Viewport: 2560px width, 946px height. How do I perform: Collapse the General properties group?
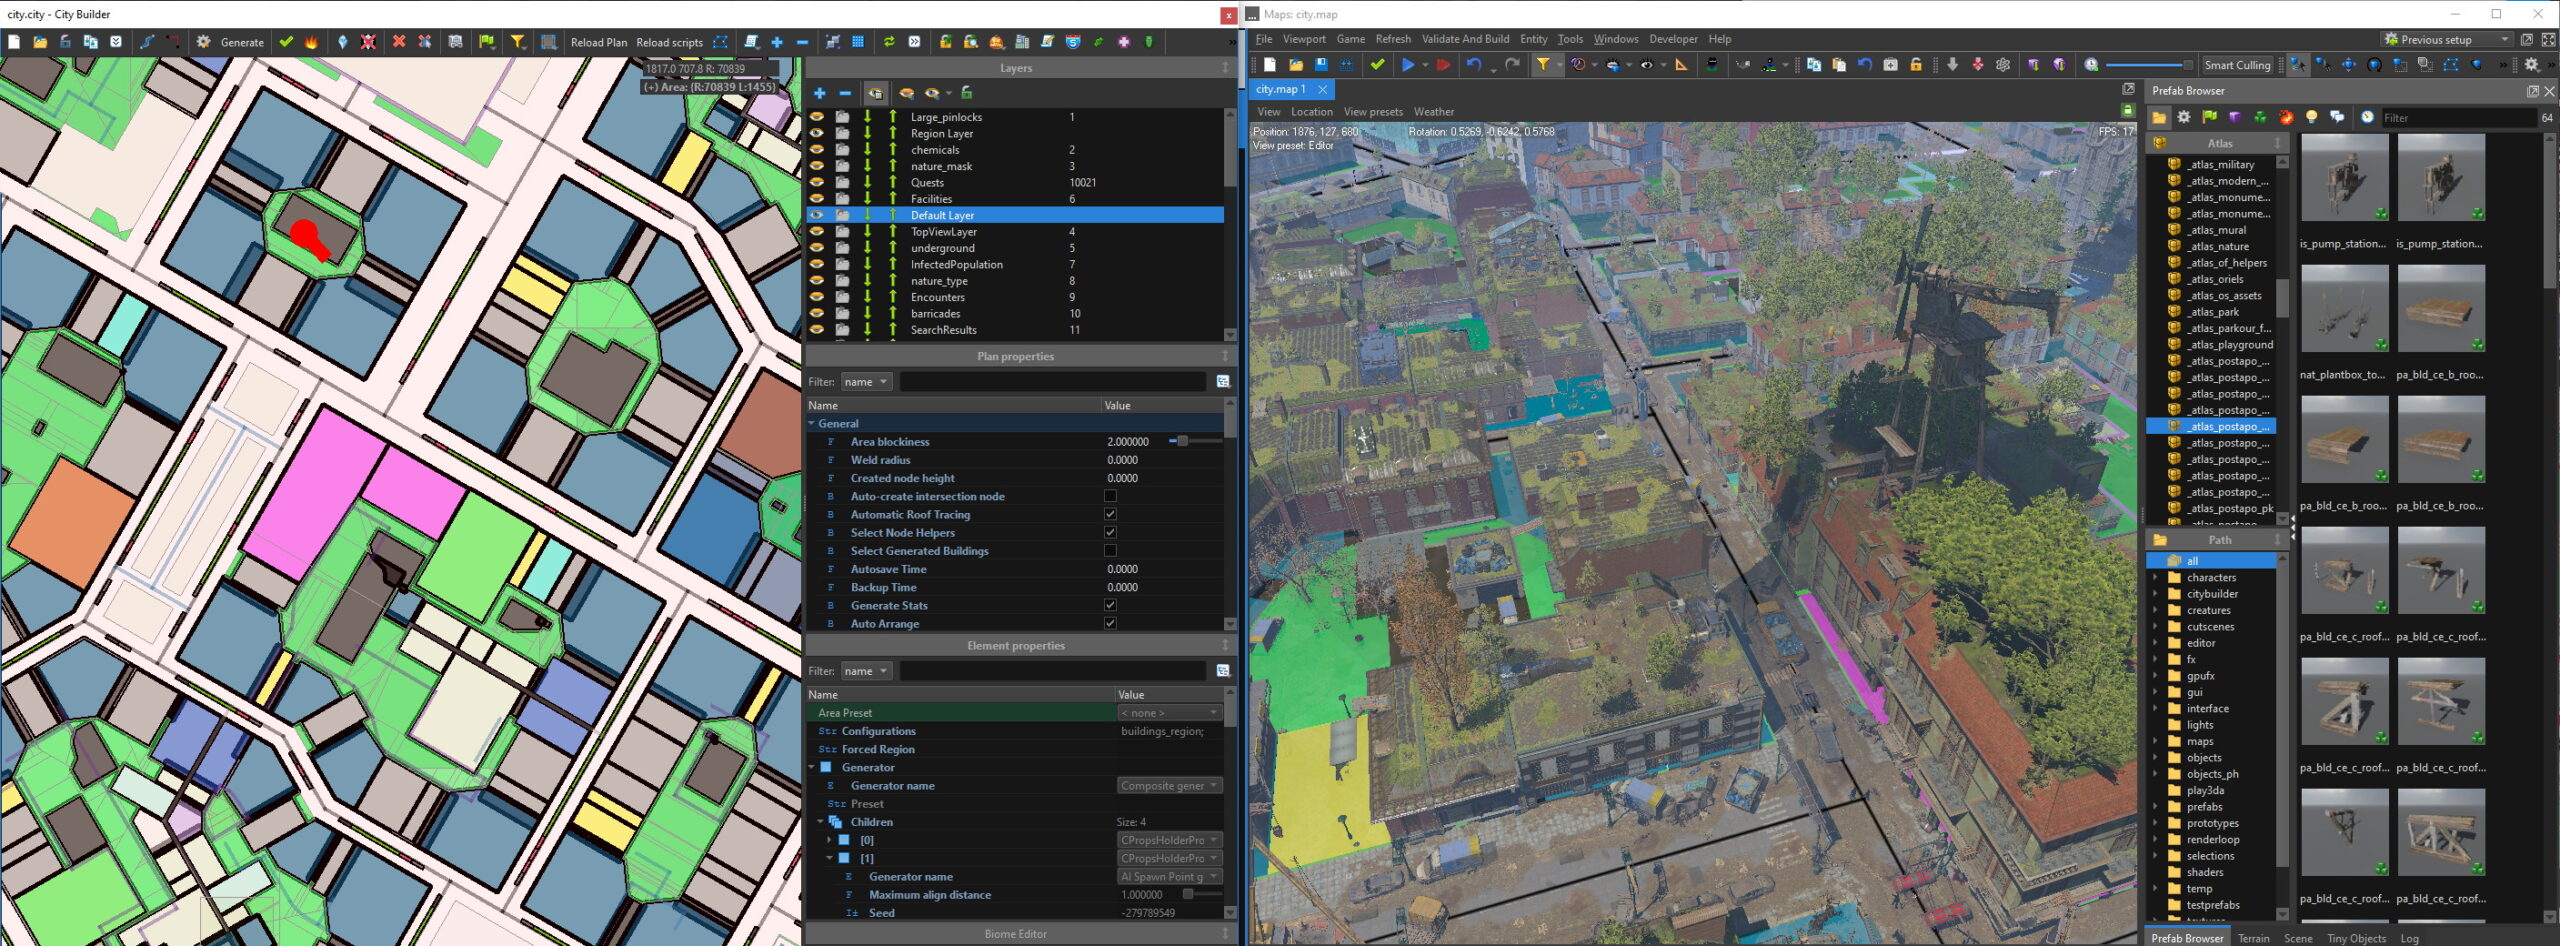point(812,424)
